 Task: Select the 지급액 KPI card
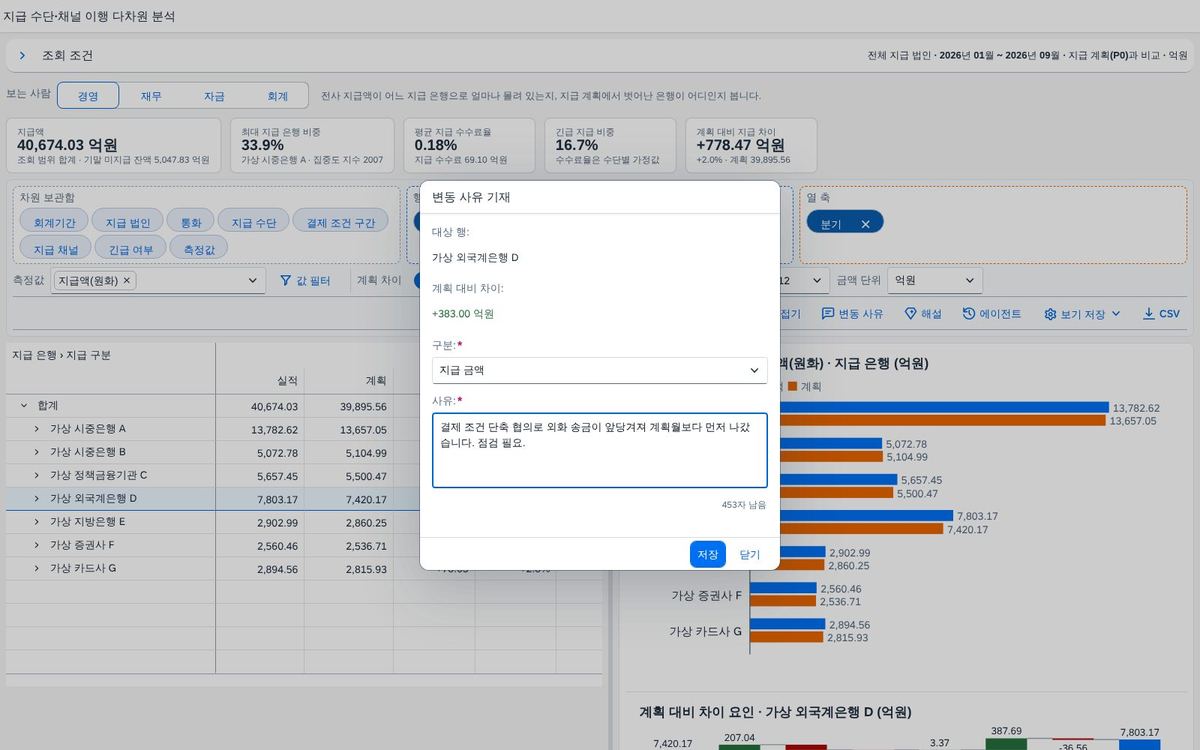(x=114, y=145)
